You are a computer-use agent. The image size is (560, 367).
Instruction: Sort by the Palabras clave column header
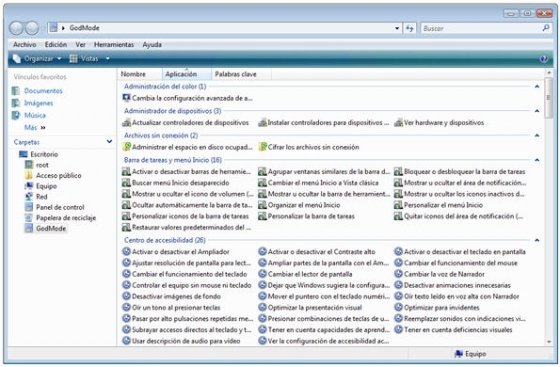[x=241, y=74]
